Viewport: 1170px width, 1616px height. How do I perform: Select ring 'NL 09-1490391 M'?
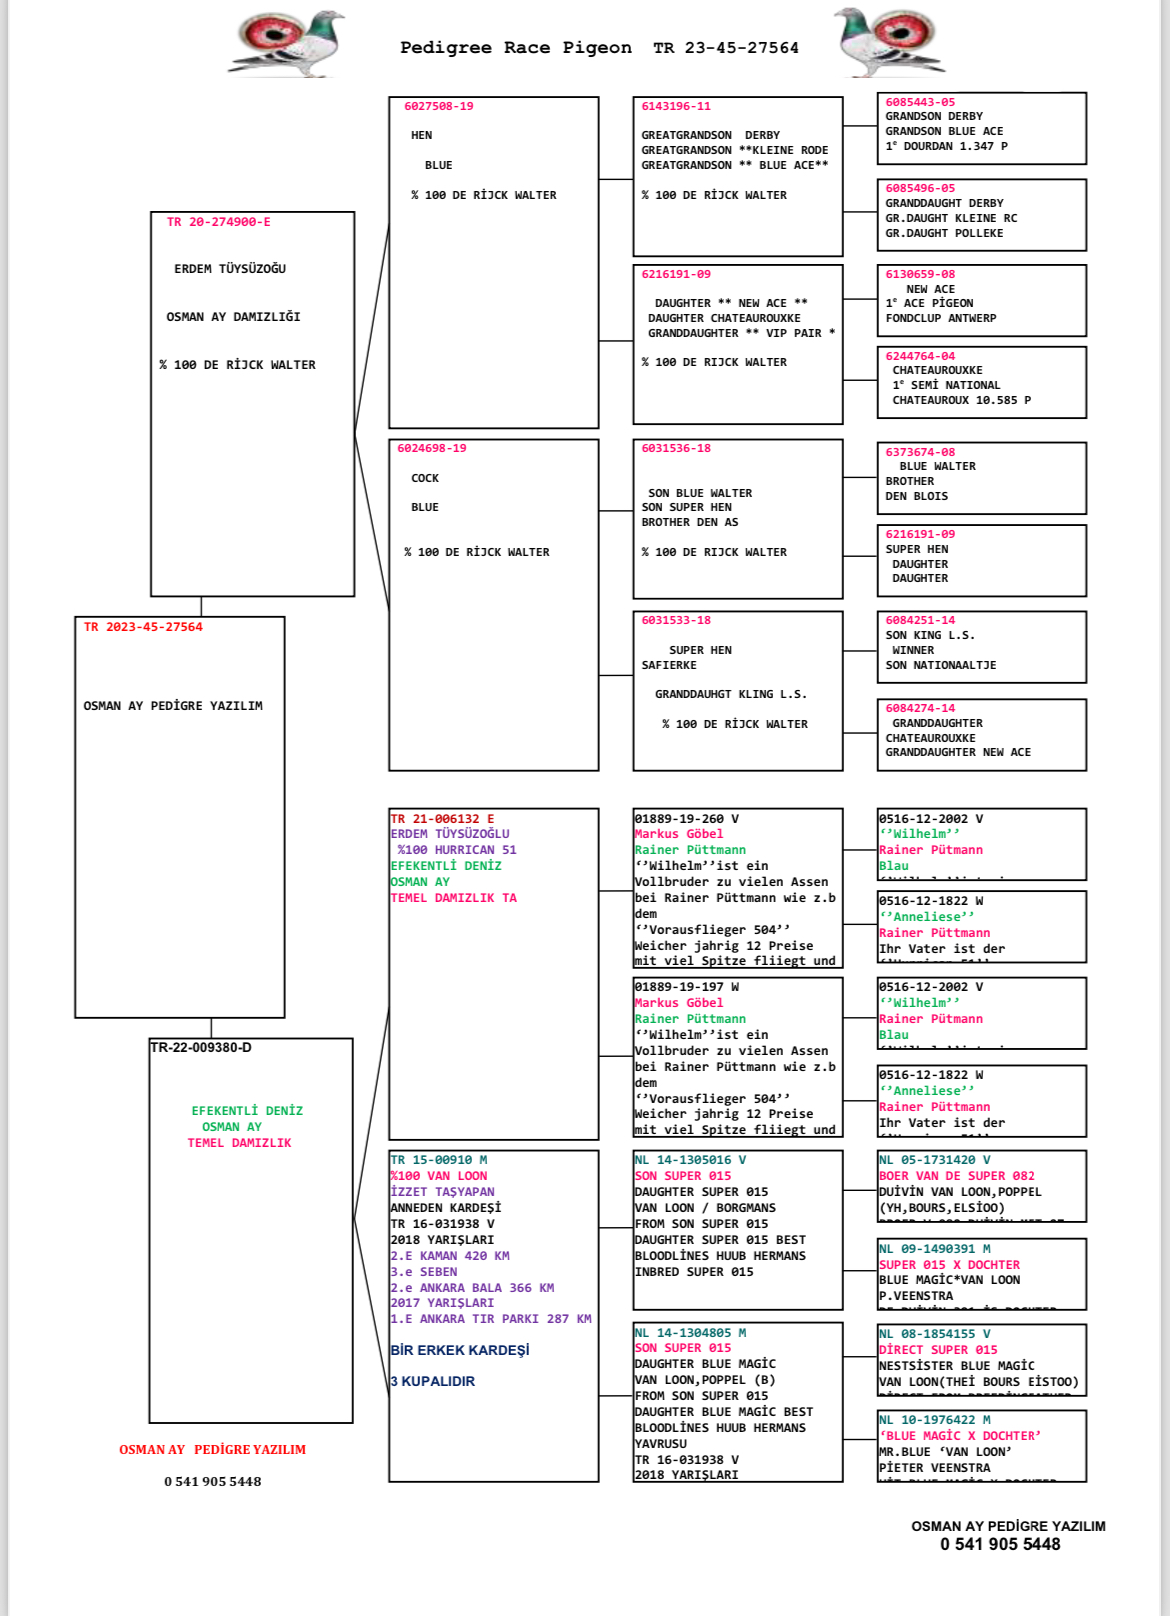[x=935, y=1249]
